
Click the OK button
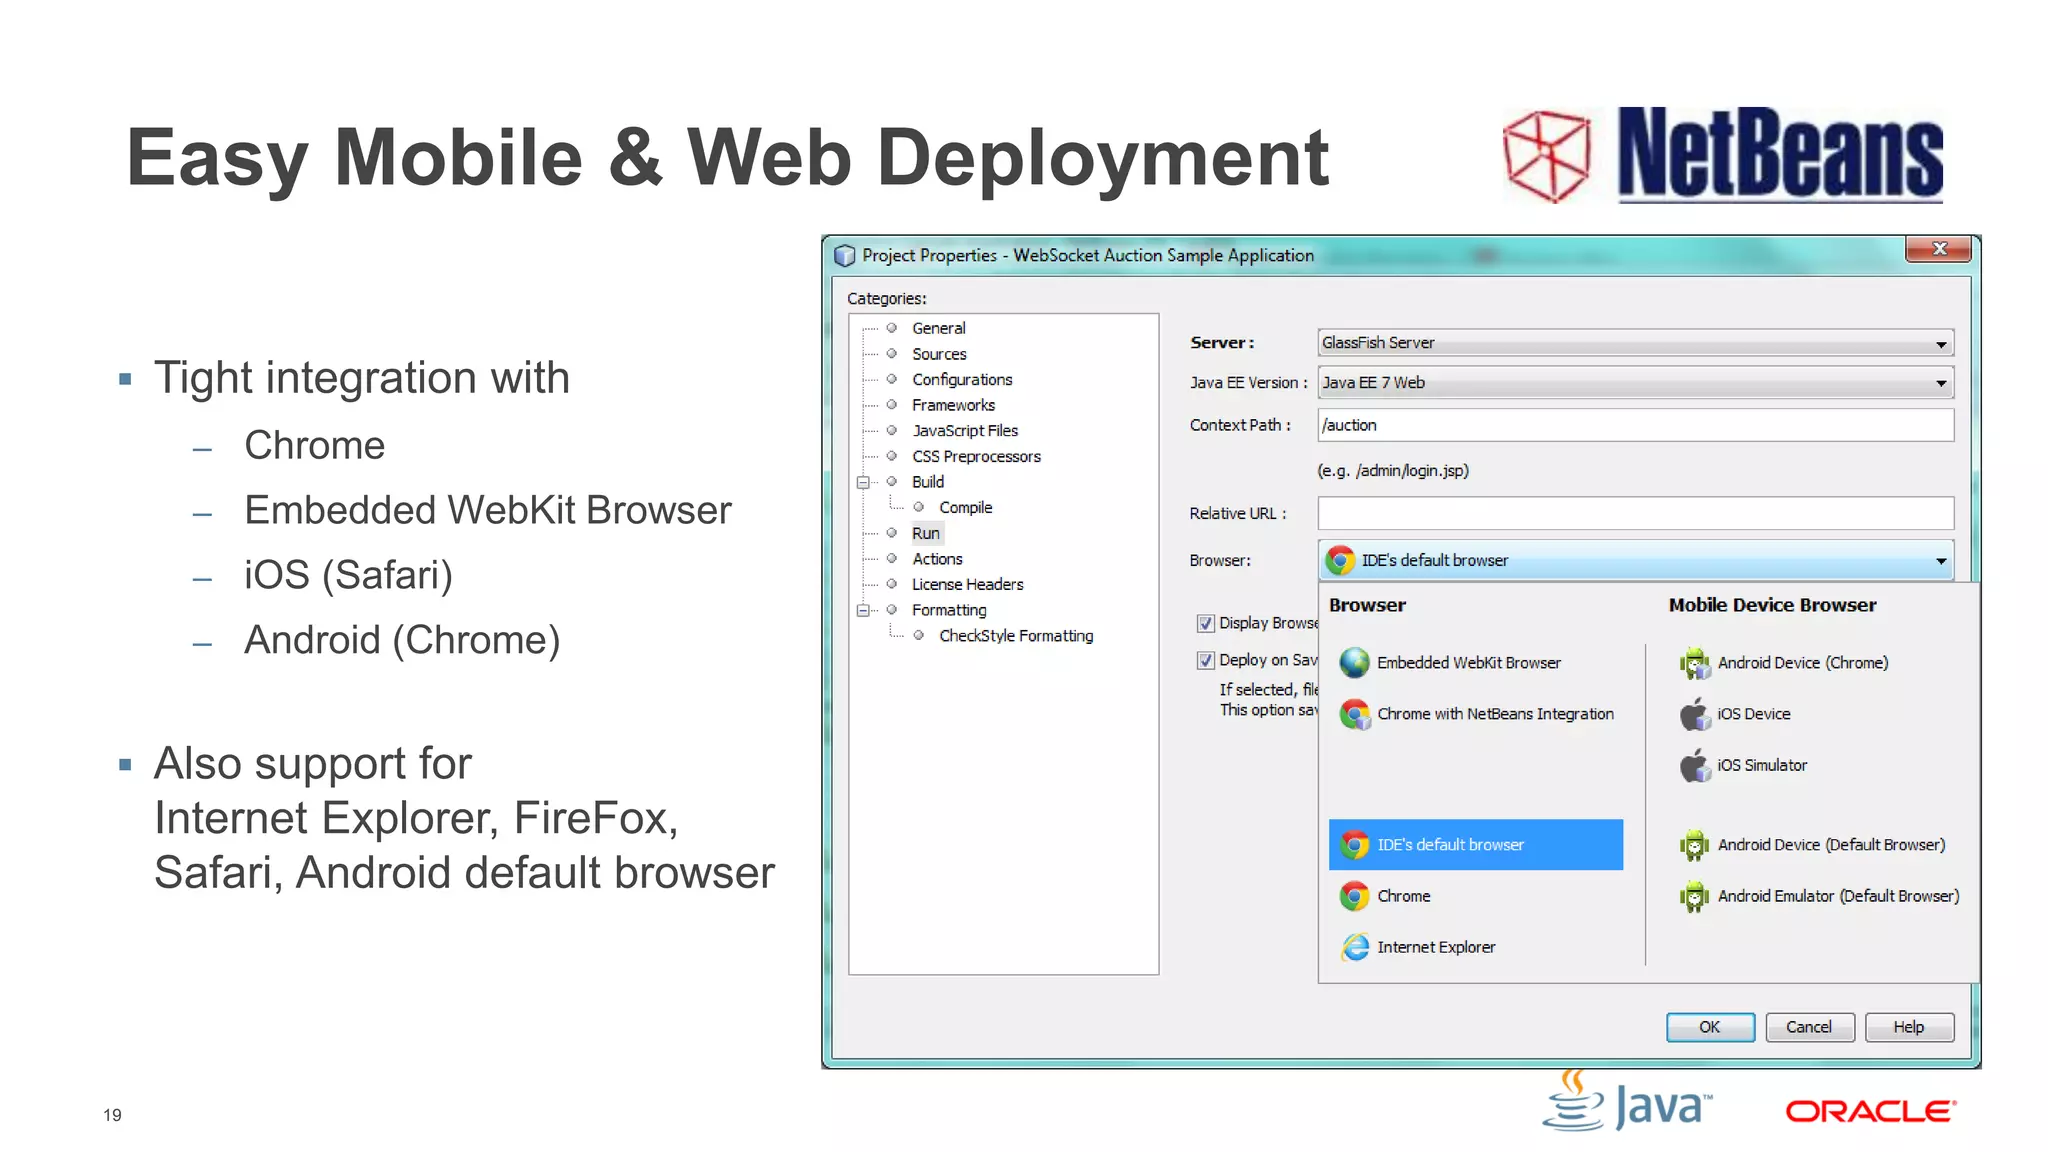click(x=1710, y=1027)
